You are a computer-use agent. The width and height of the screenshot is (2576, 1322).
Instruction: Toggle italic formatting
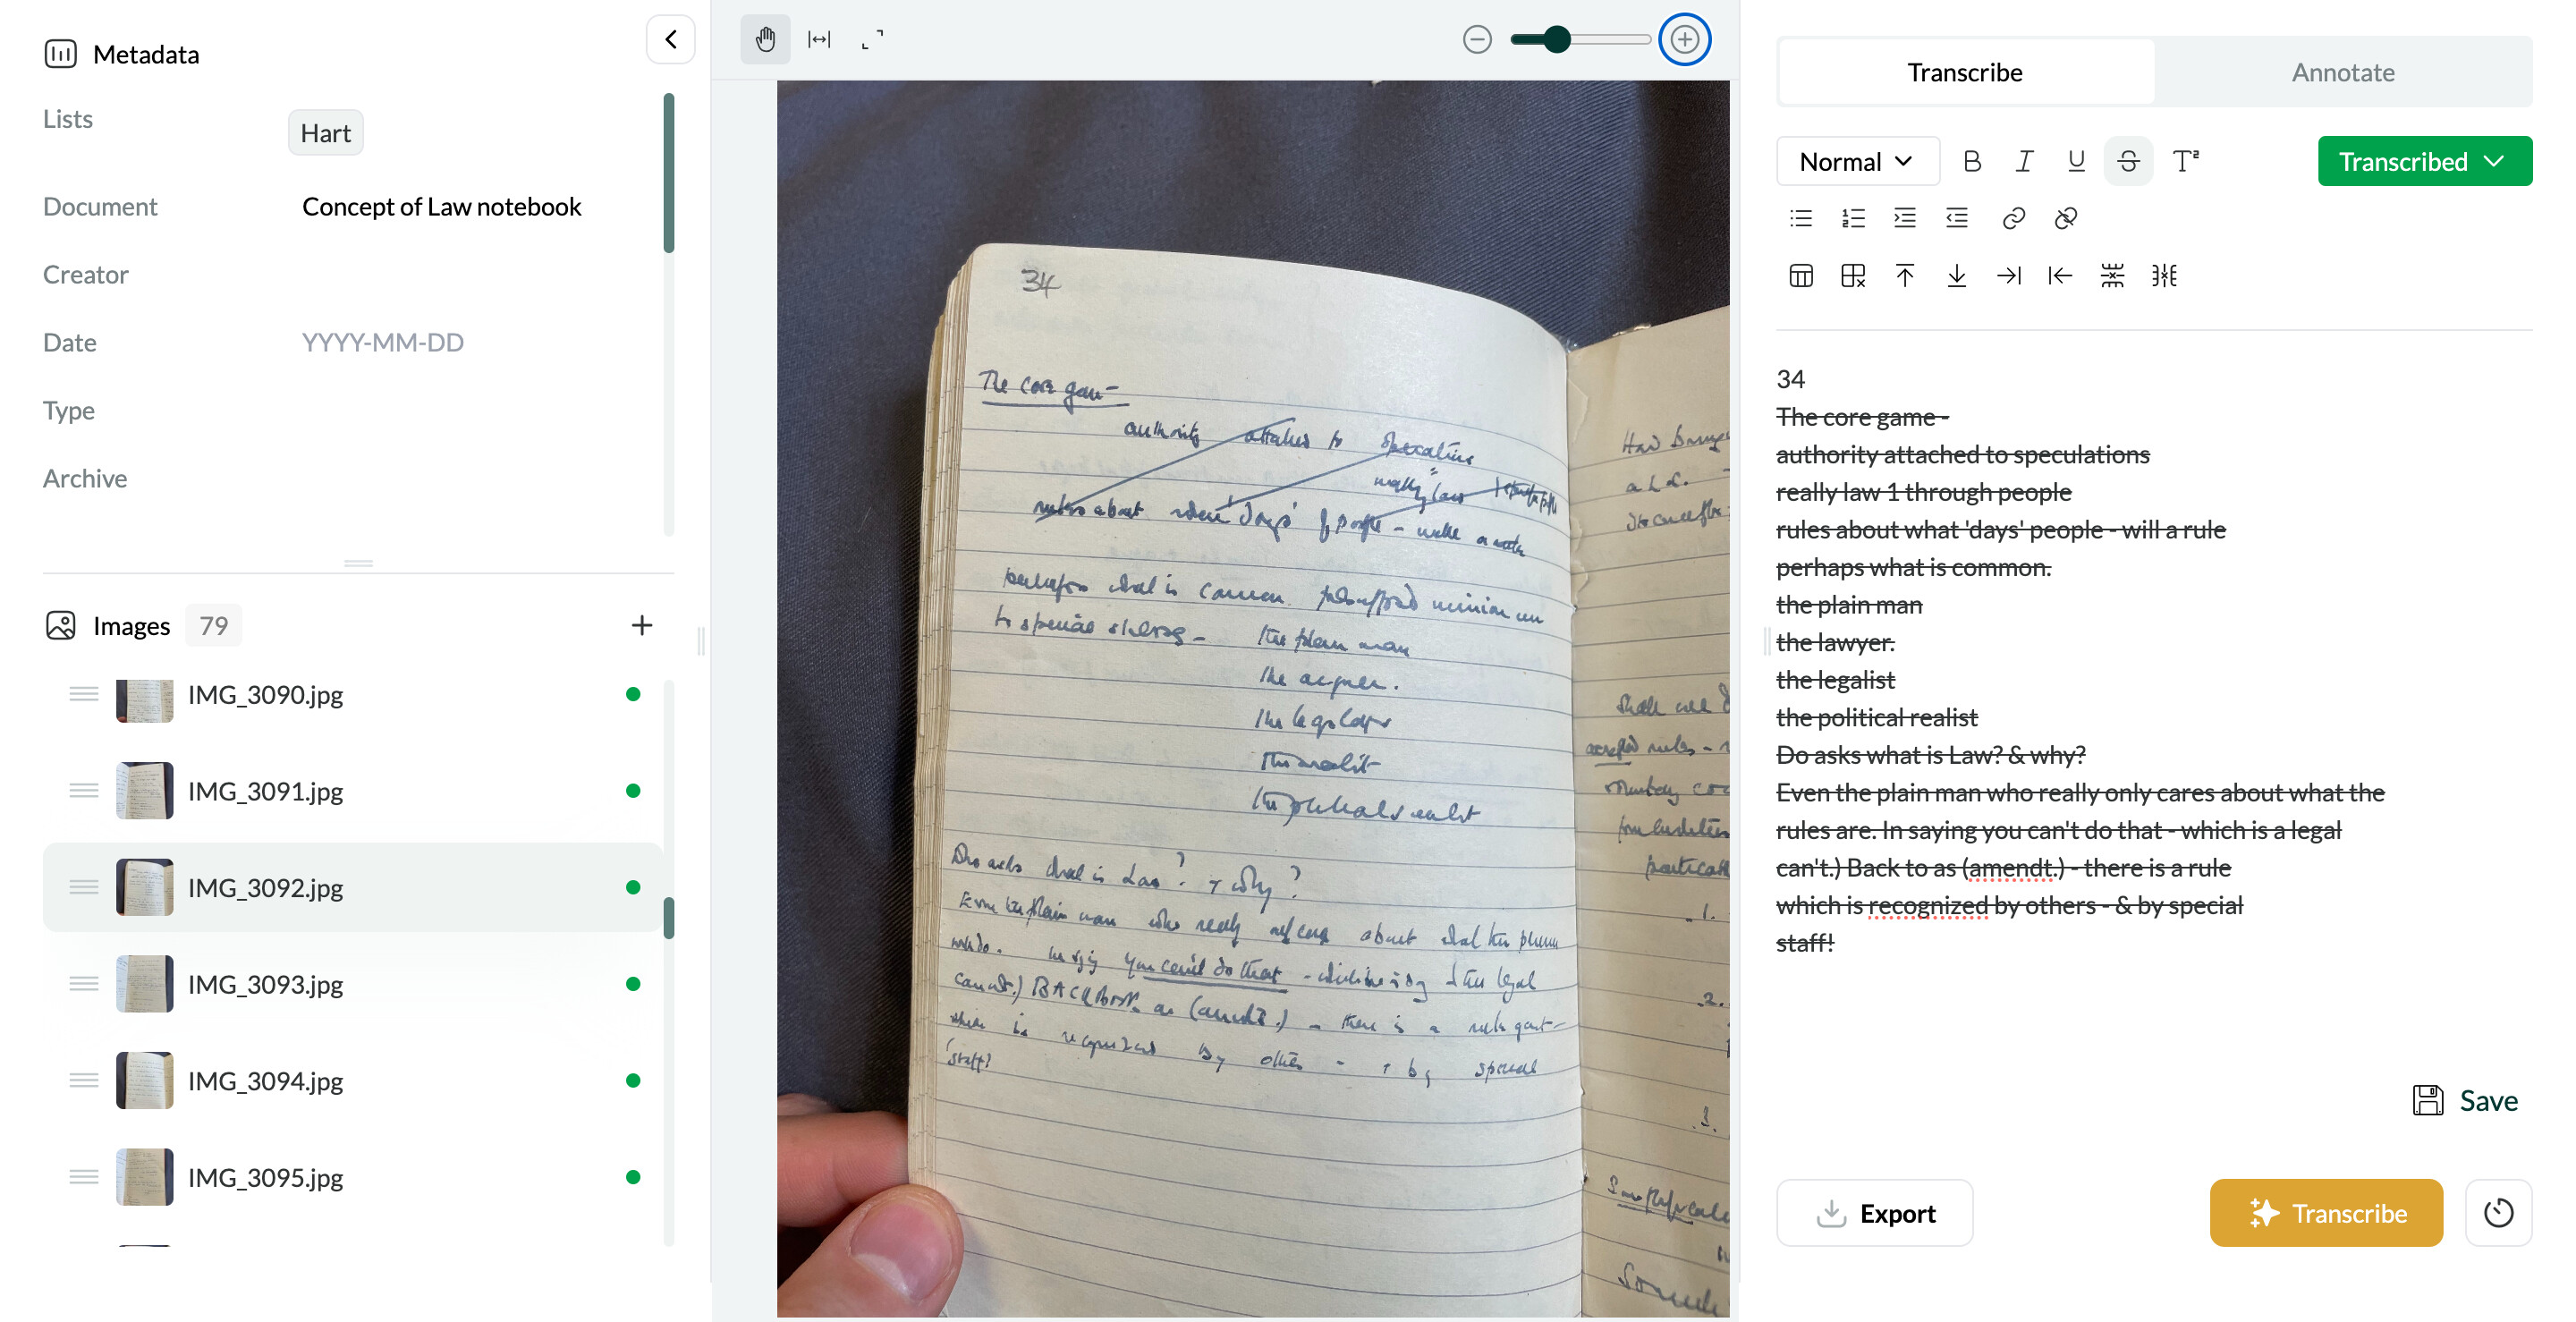[2024, 161]
